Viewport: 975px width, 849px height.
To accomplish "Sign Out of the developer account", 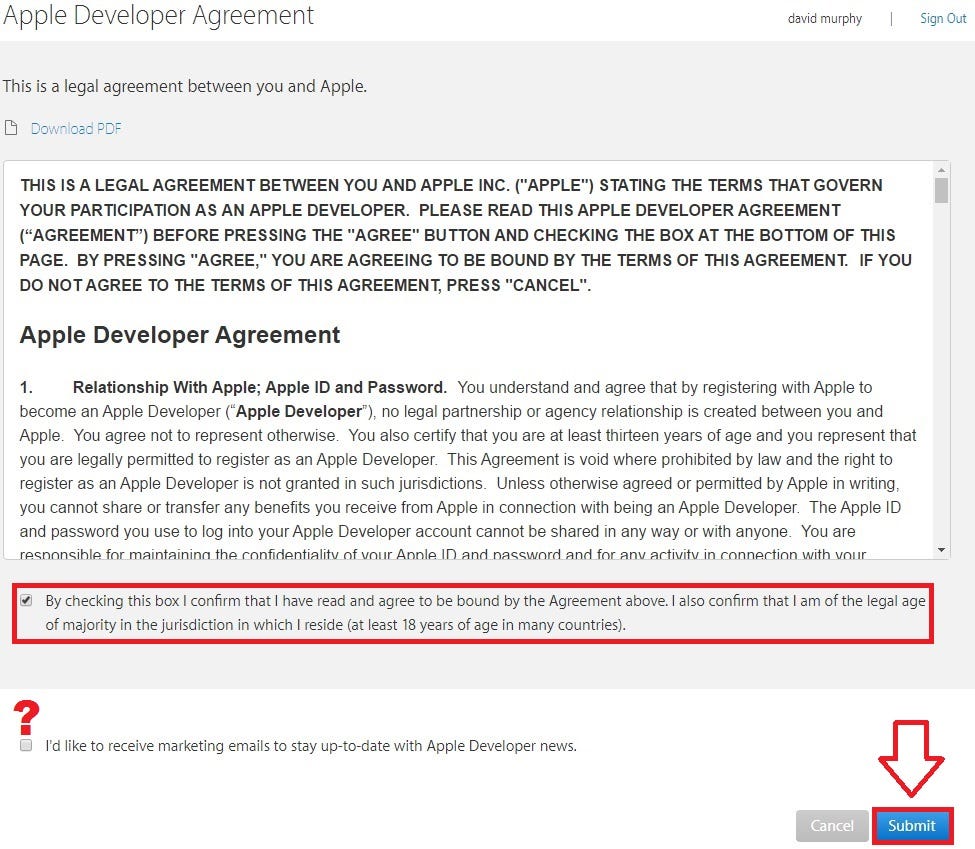I will 943,19.
